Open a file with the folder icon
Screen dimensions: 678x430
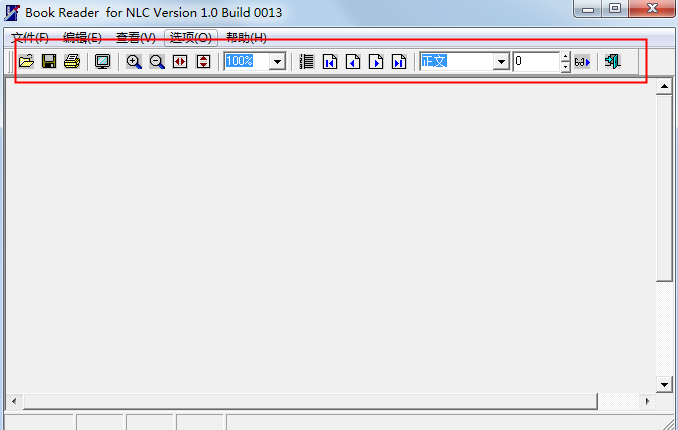[26, 61]
